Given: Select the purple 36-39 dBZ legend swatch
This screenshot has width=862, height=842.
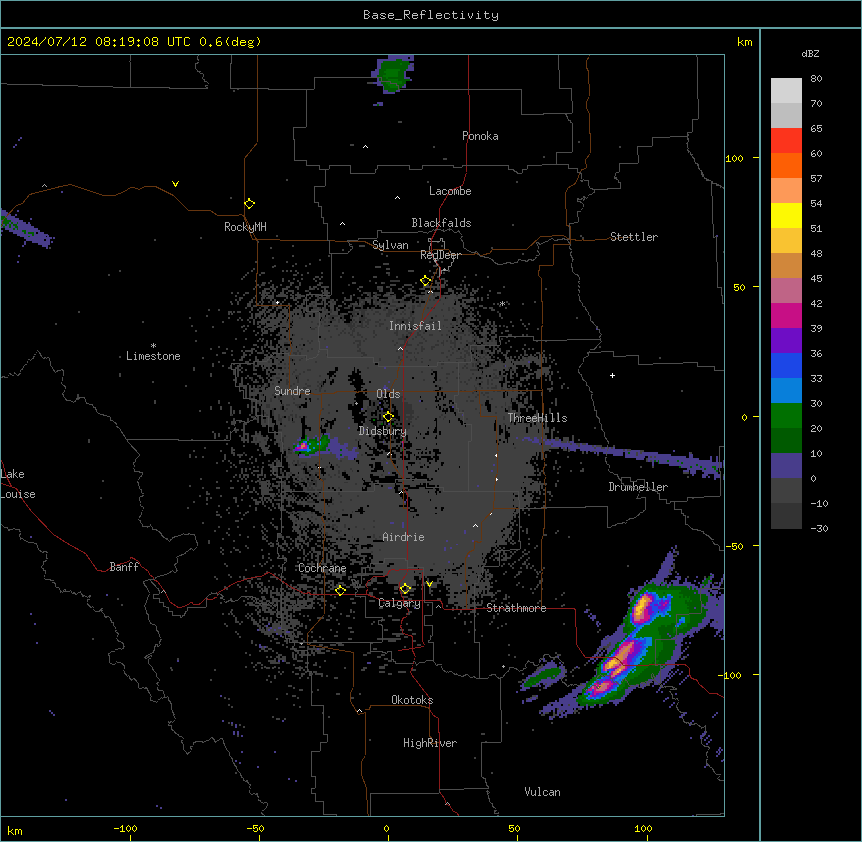Looking at the screenshot, I should (x=786, y=340).
